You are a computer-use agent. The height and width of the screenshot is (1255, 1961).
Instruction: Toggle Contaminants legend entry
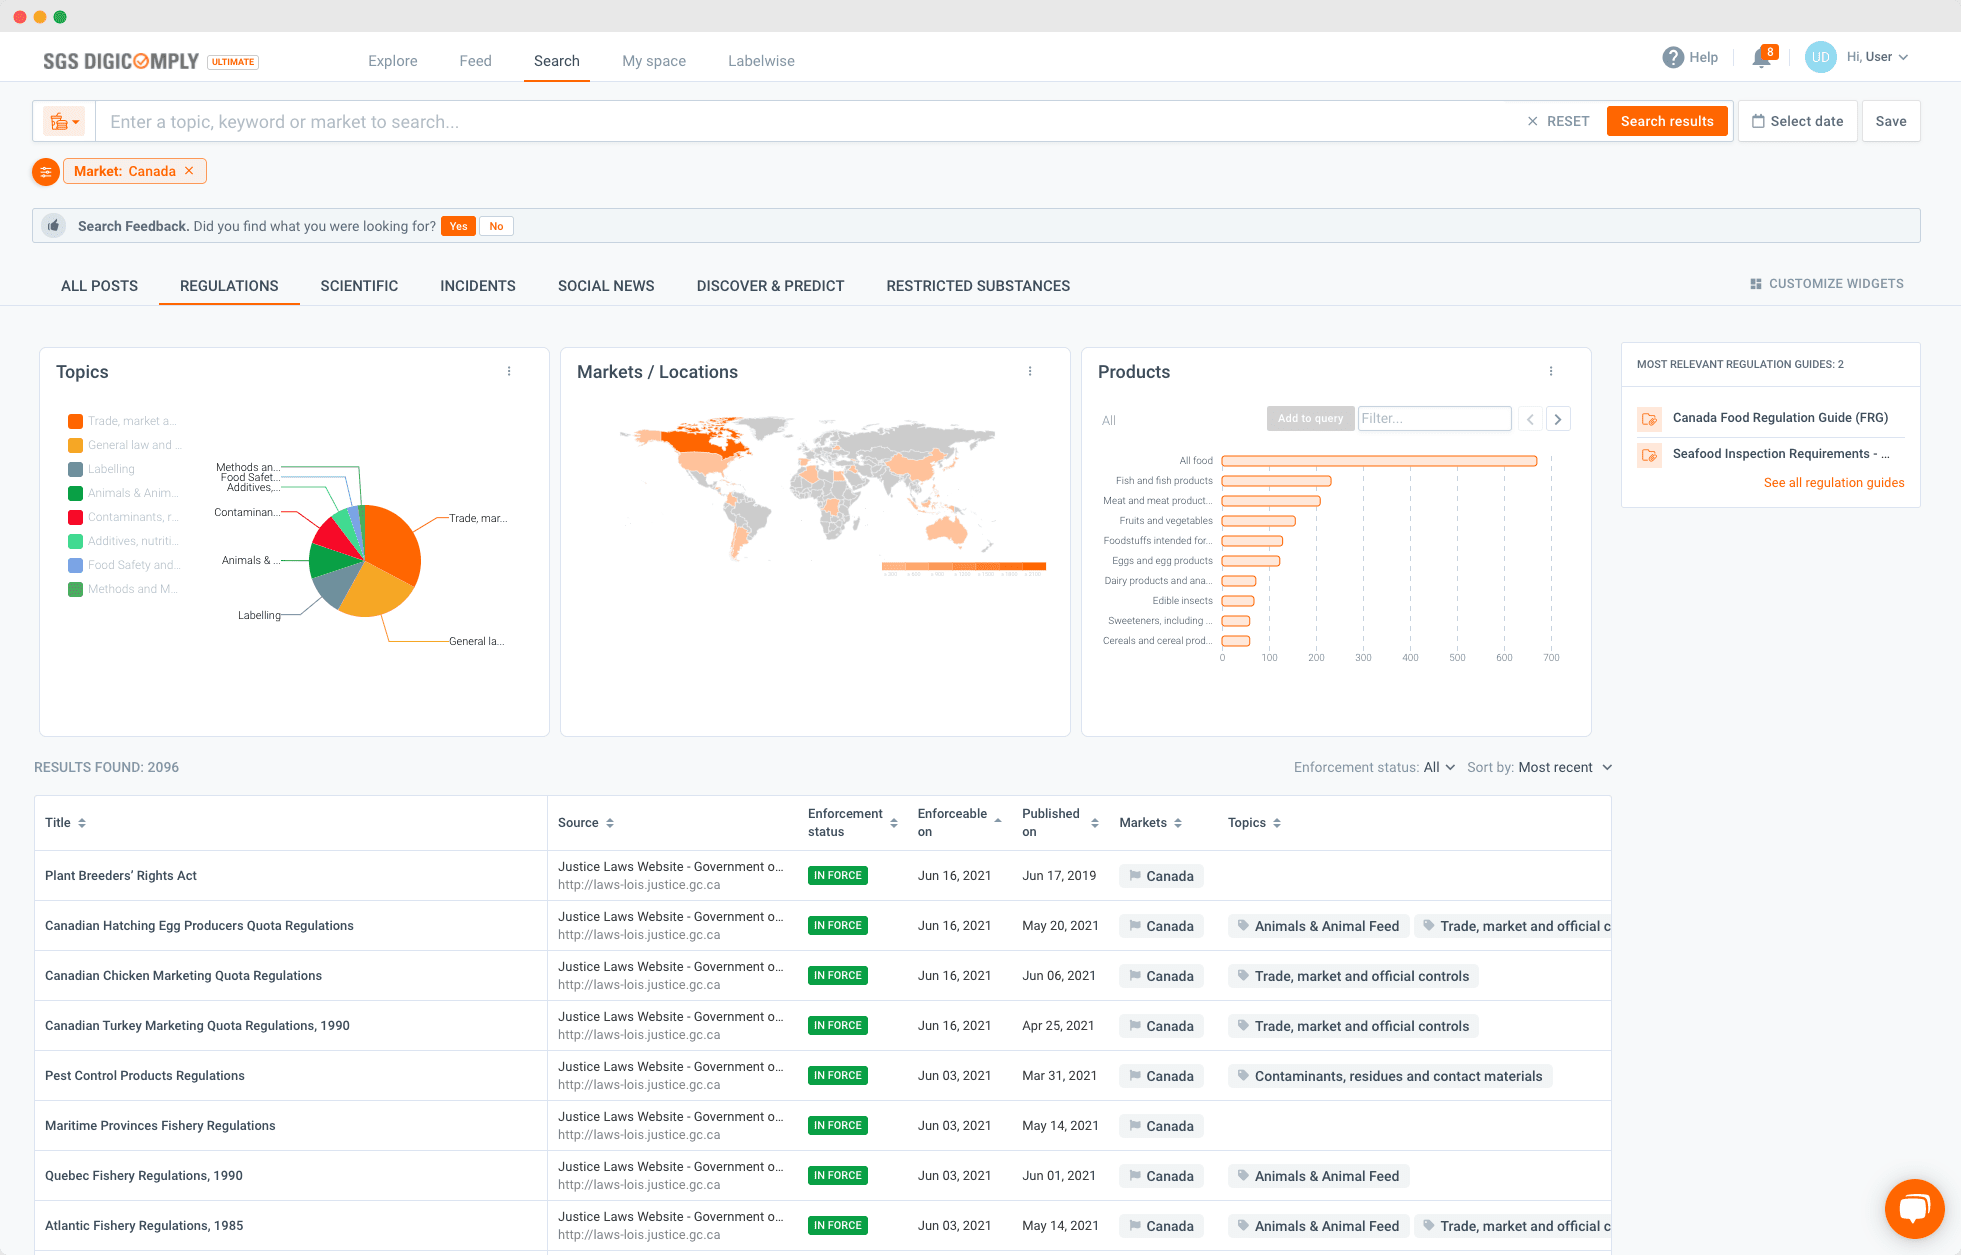(x=123, y=517)
